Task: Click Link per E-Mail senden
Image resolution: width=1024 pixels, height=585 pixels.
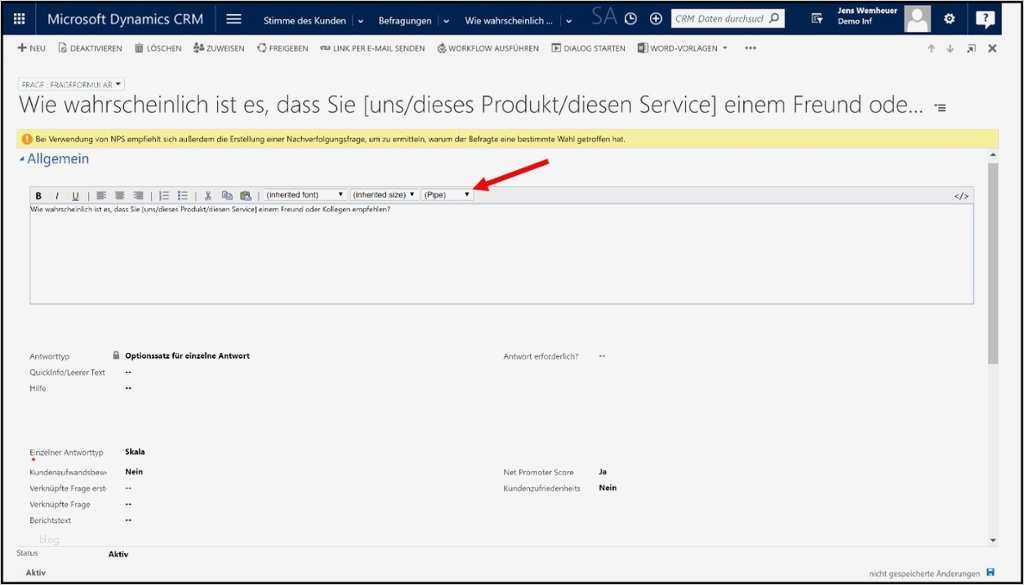Action: [x=372, y=48]
